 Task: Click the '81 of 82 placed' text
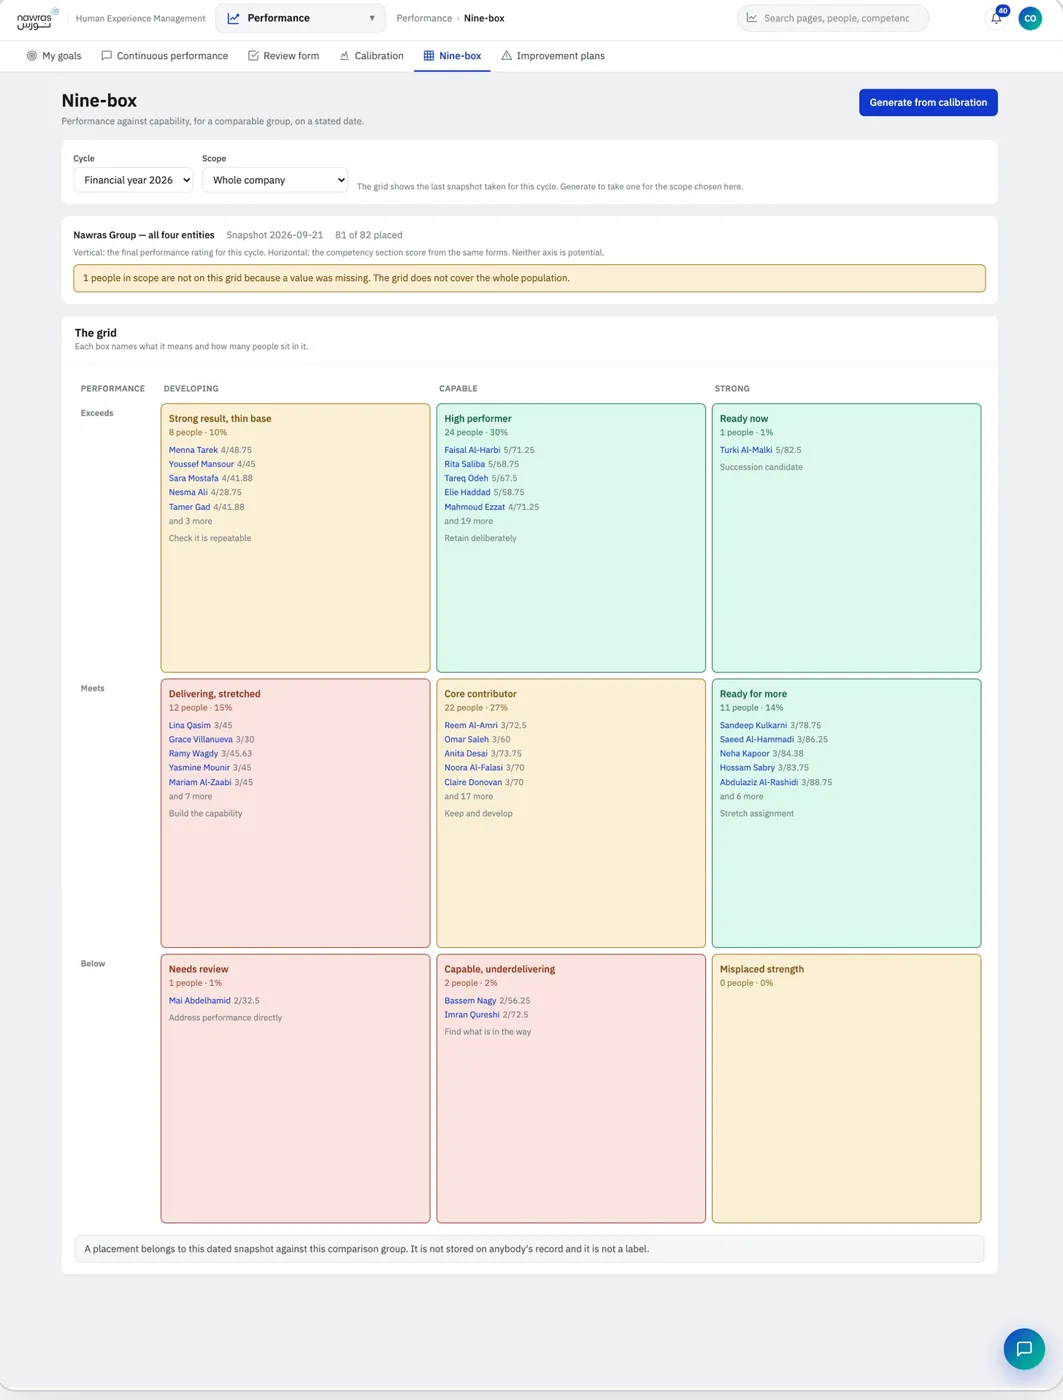click(x=369, y=235)
